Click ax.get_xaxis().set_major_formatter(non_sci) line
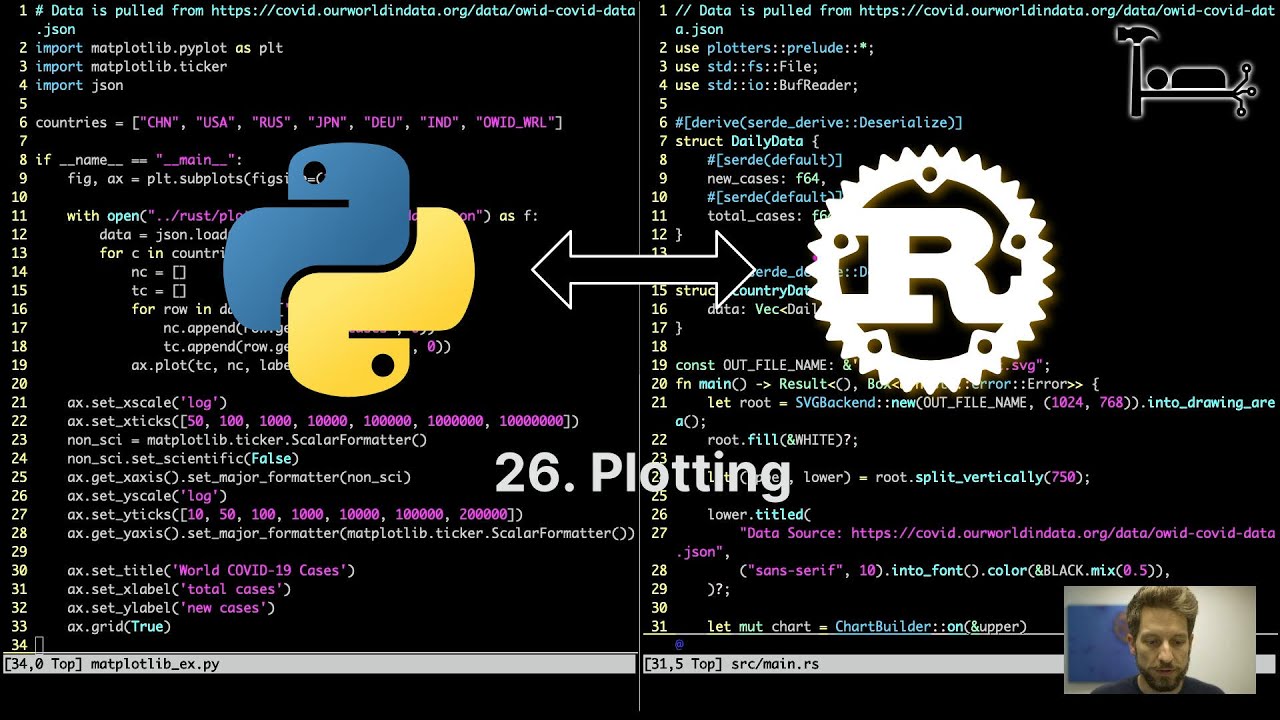This screenshot has height=720, width=1280. click(x=239, y=477)
